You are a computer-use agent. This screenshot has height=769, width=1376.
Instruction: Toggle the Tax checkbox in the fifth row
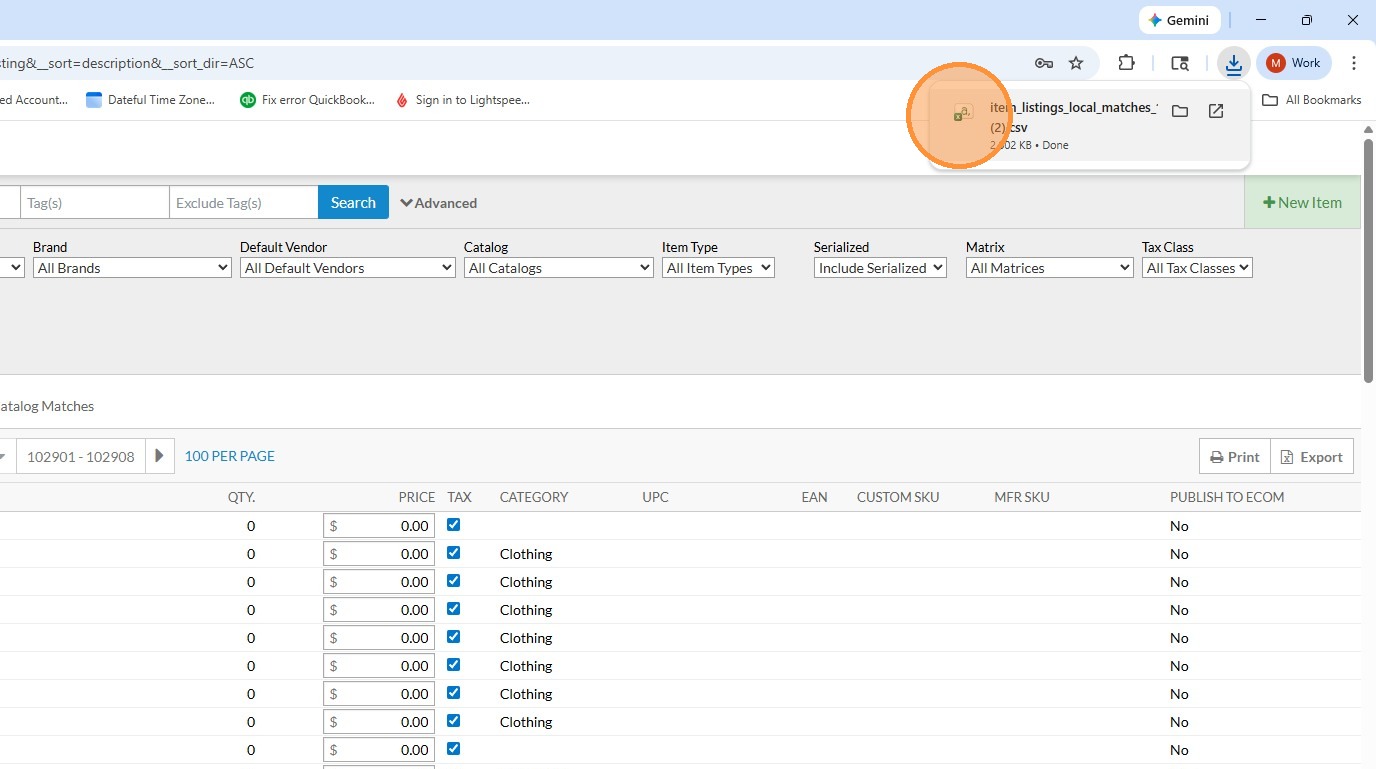tap(454, 637)
